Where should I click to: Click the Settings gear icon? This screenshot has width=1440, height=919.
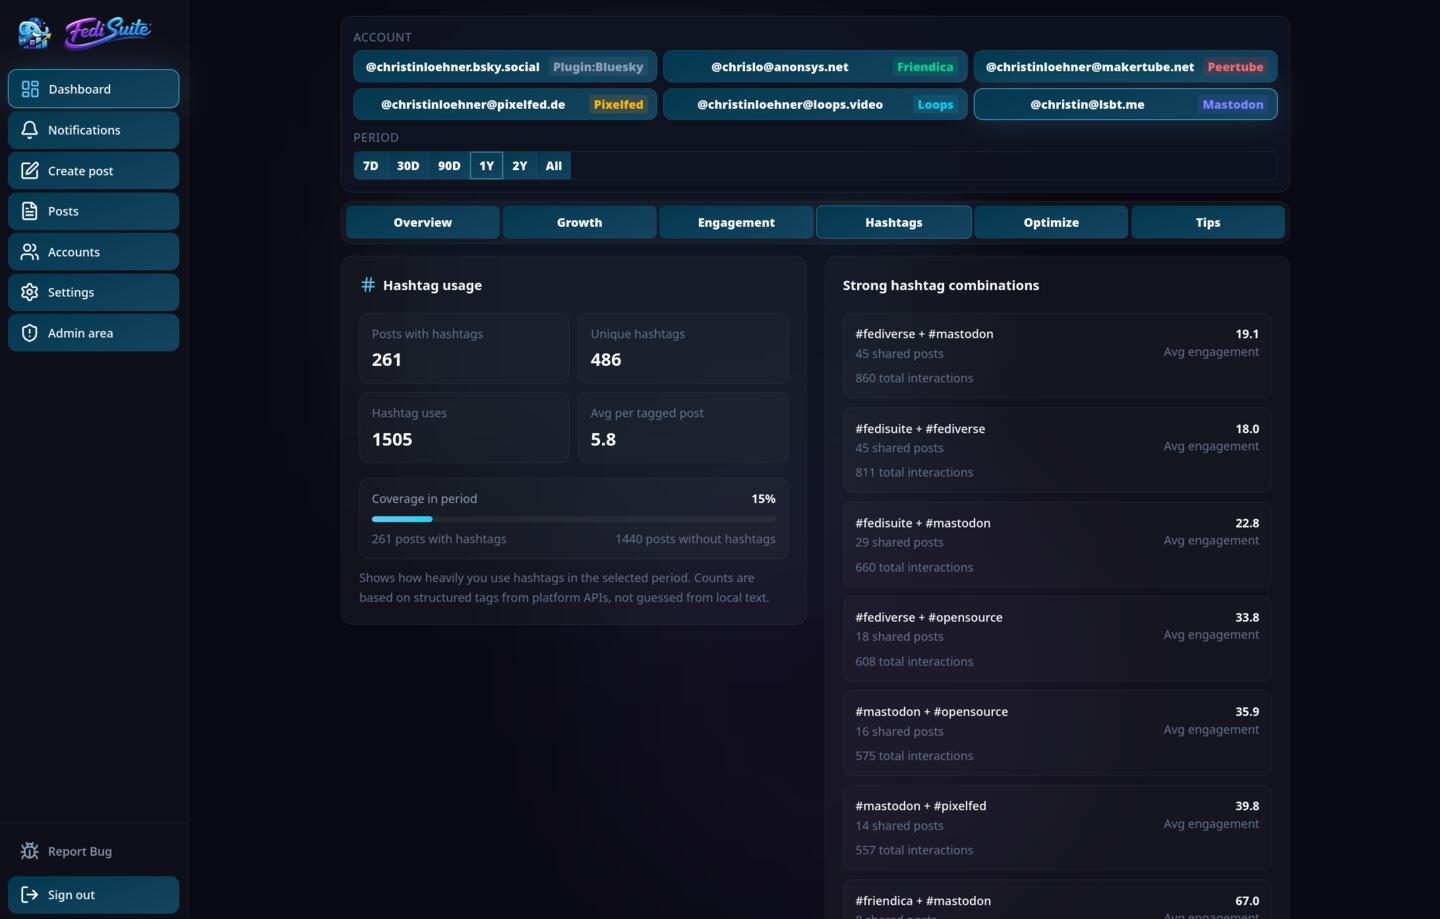30,292
